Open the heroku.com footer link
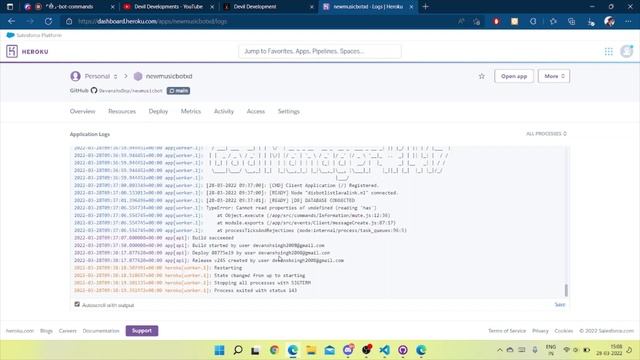The width and height of the screenshot is (640, 360). (20, 331)
